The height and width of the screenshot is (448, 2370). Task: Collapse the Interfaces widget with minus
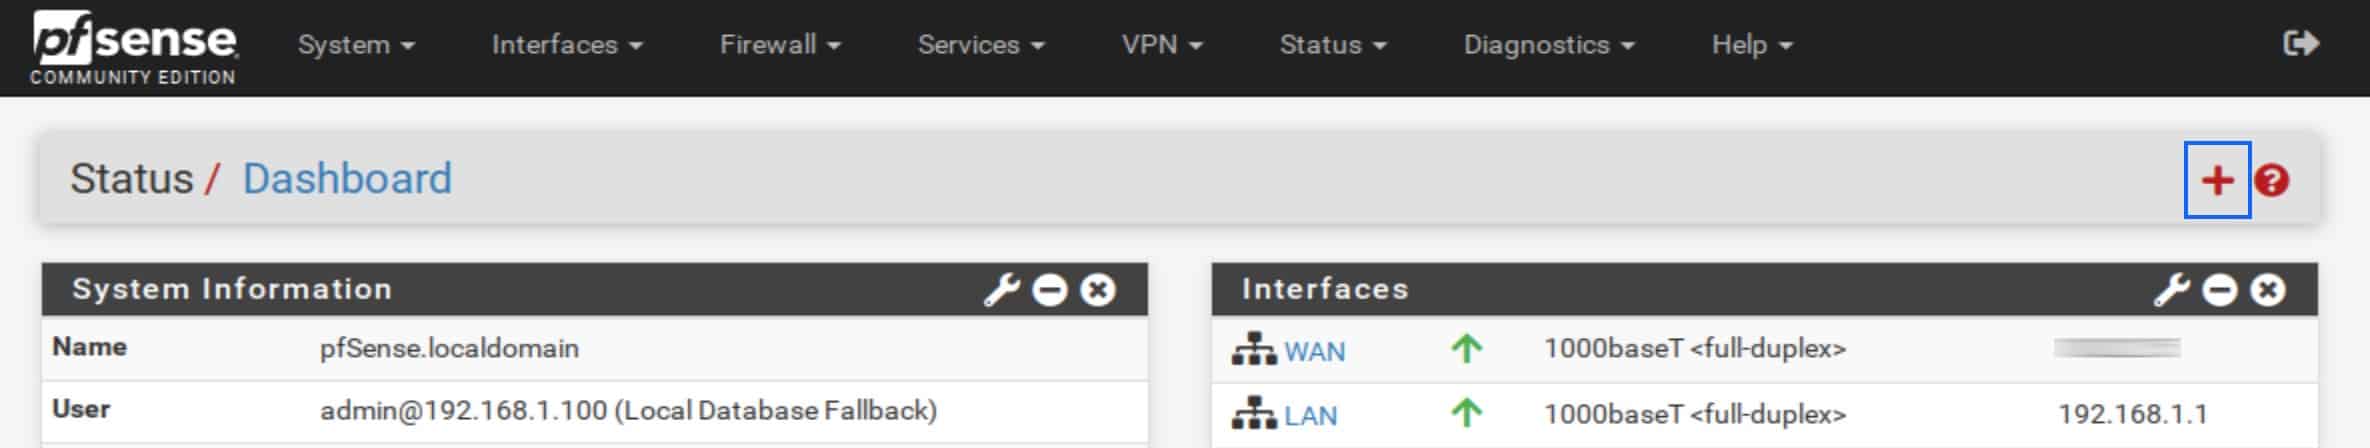click(2220, 290)
